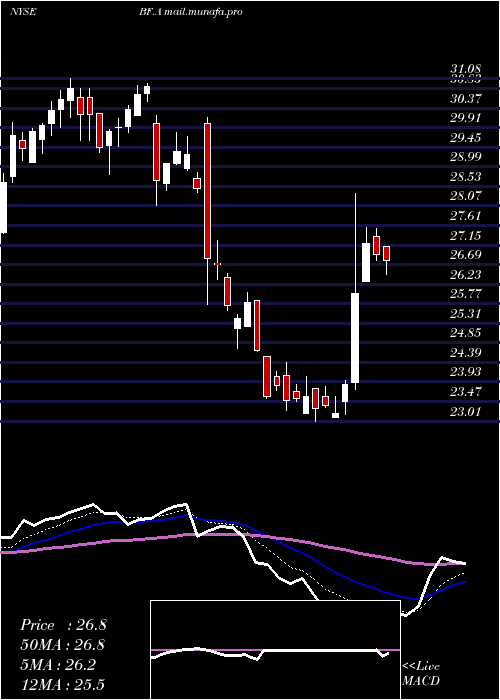Click the 50MA : 26.8 readout
This screenshot has width=500, height=700.
point(63,645)
